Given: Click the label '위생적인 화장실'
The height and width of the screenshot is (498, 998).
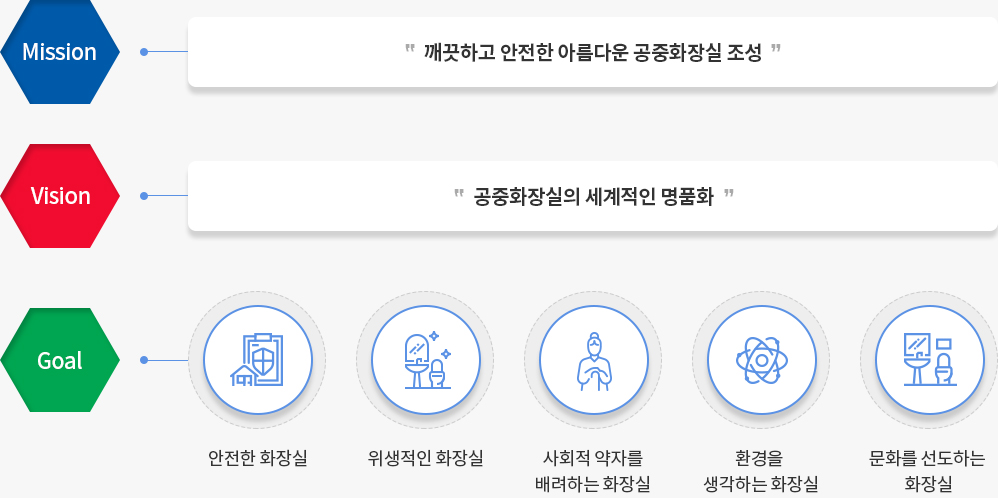Looking at the screenshot, I should pyautogui.click(x=425, y=458).
